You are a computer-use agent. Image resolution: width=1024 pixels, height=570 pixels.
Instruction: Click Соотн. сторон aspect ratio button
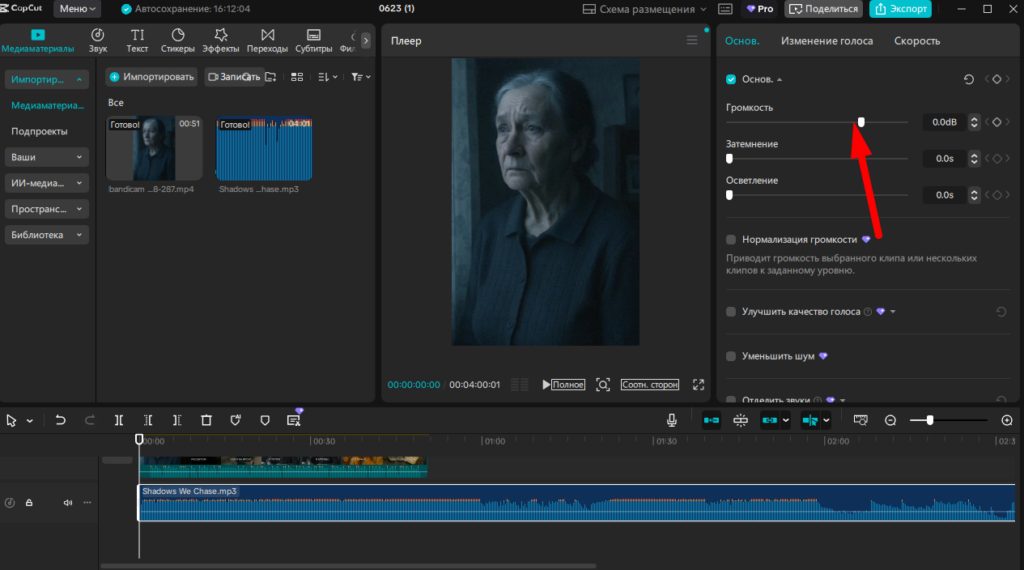pos(650,385)
